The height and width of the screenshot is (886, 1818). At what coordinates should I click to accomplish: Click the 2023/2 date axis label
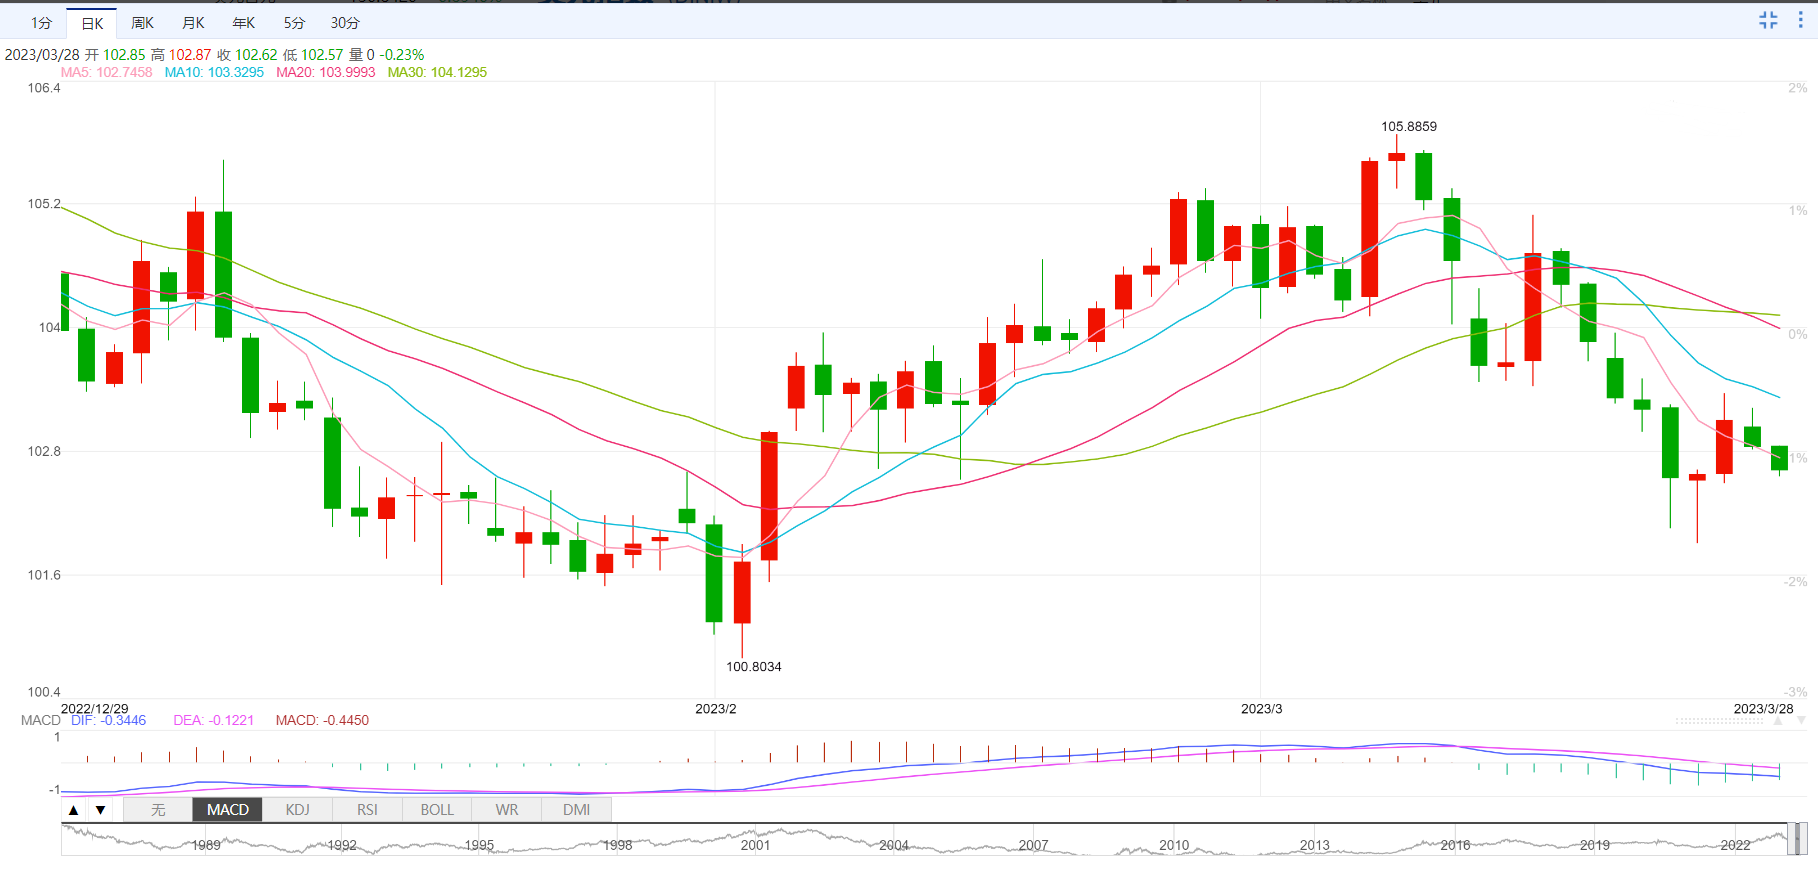click(x=716, y=708)
